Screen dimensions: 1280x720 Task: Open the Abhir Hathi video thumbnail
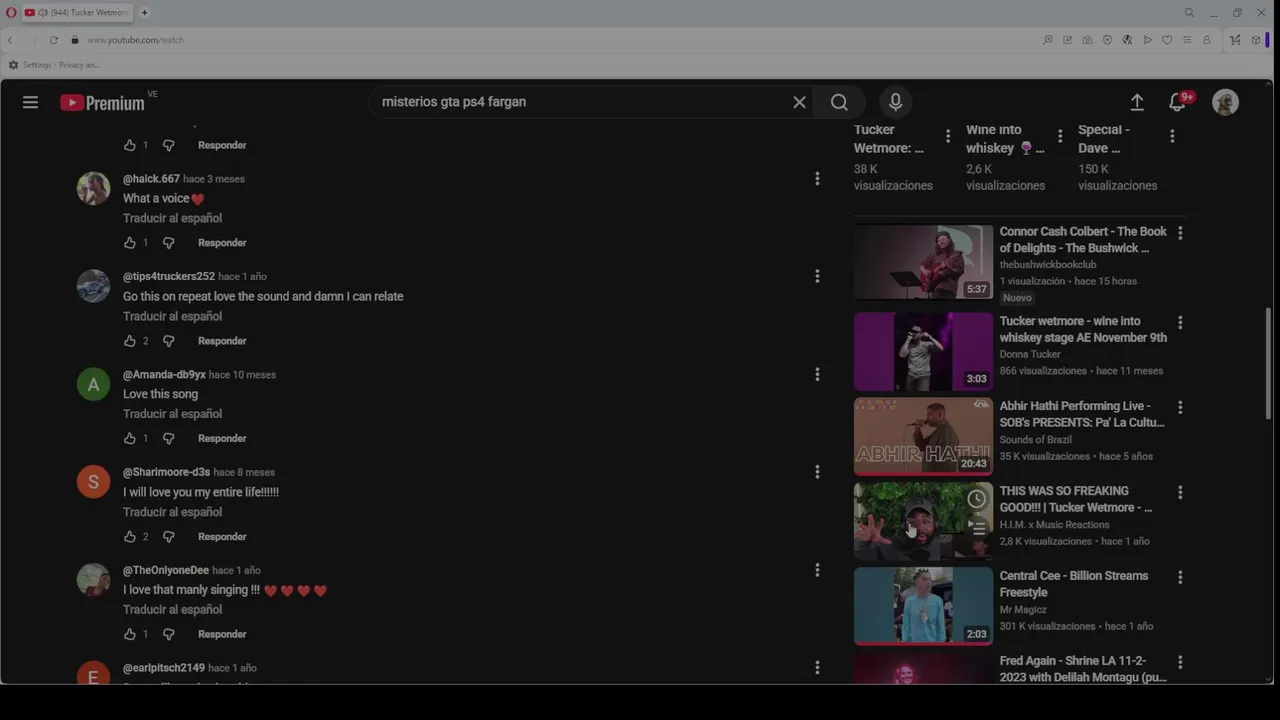point(923,436)
